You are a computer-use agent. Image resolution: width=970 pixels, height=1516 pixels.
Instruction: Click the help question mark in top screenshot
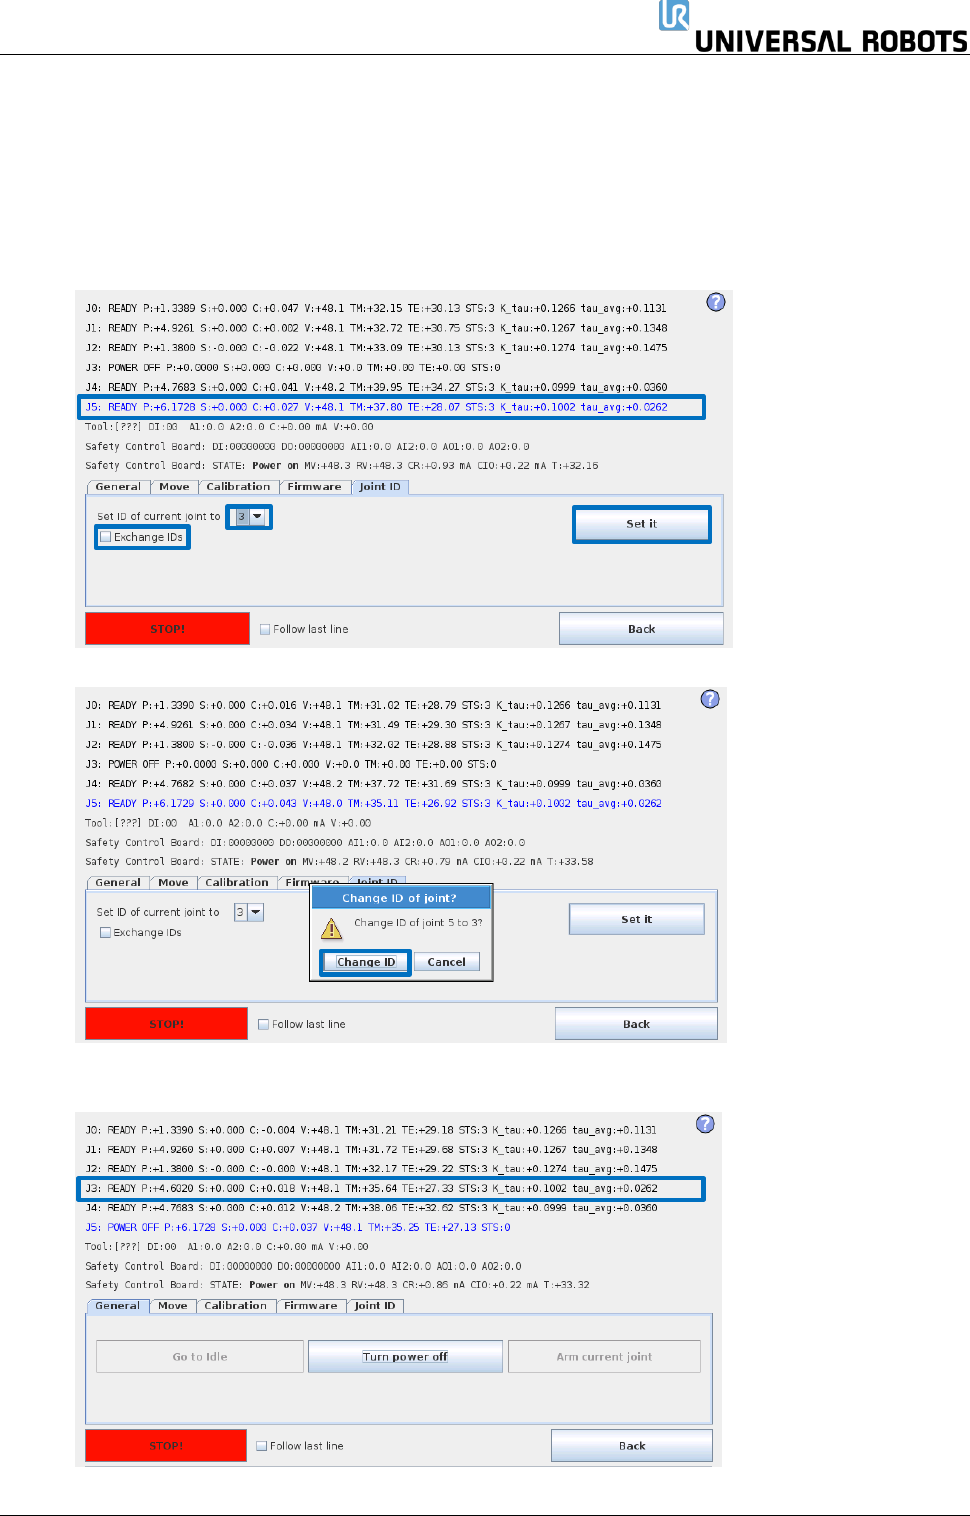(716, 302)
